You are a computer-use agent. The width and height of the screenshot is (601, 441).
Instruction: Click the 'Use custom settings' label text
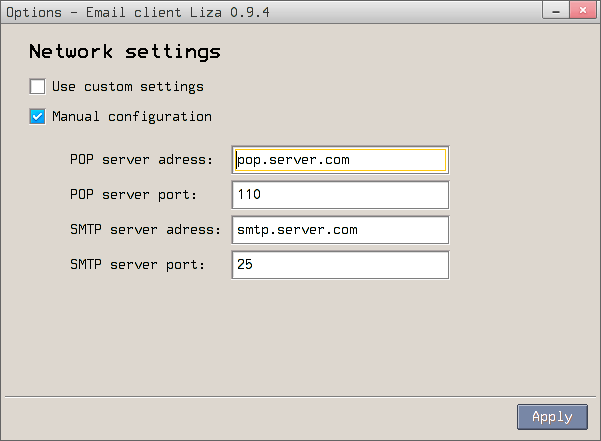coord(127,87)
